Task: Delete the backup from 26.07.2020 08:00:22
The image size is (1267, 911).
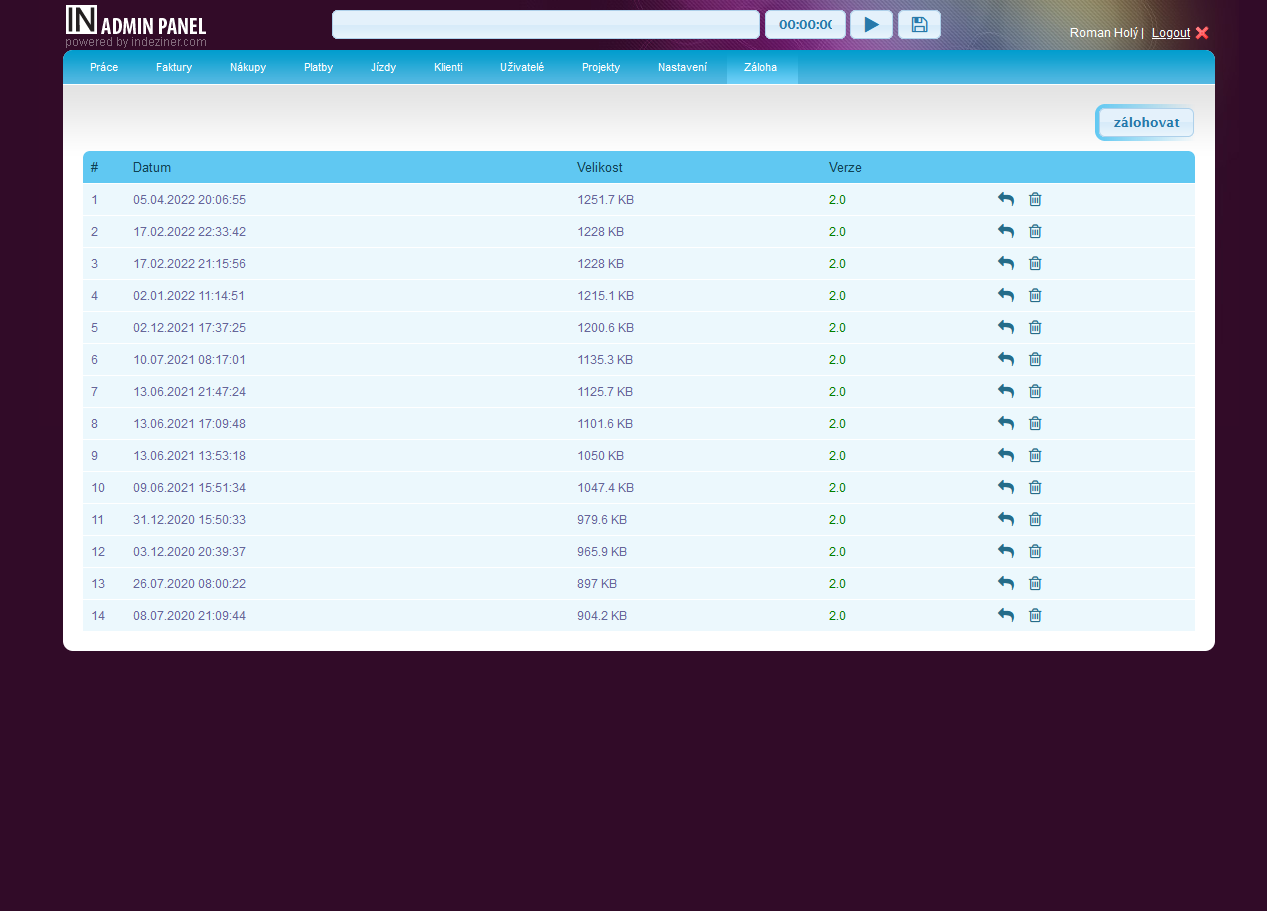Action: pos(1035,583)
